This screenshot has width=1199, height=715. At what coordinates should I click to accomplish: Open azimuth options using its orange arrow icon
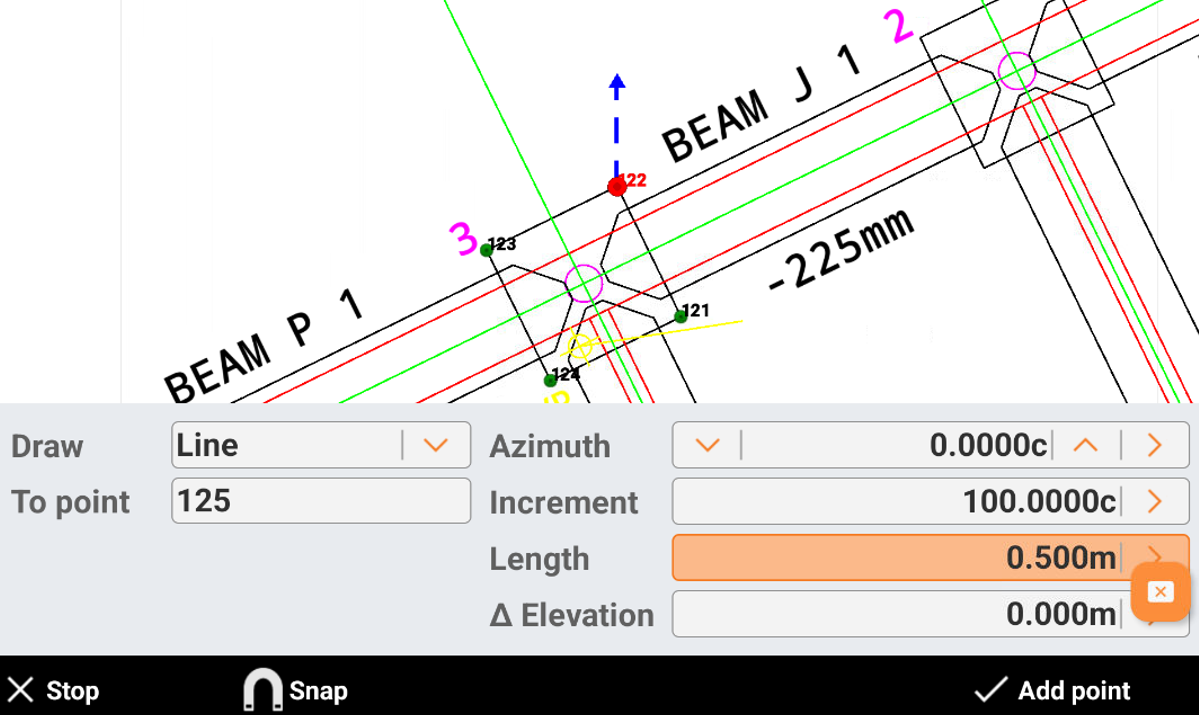coord(1155,445)
